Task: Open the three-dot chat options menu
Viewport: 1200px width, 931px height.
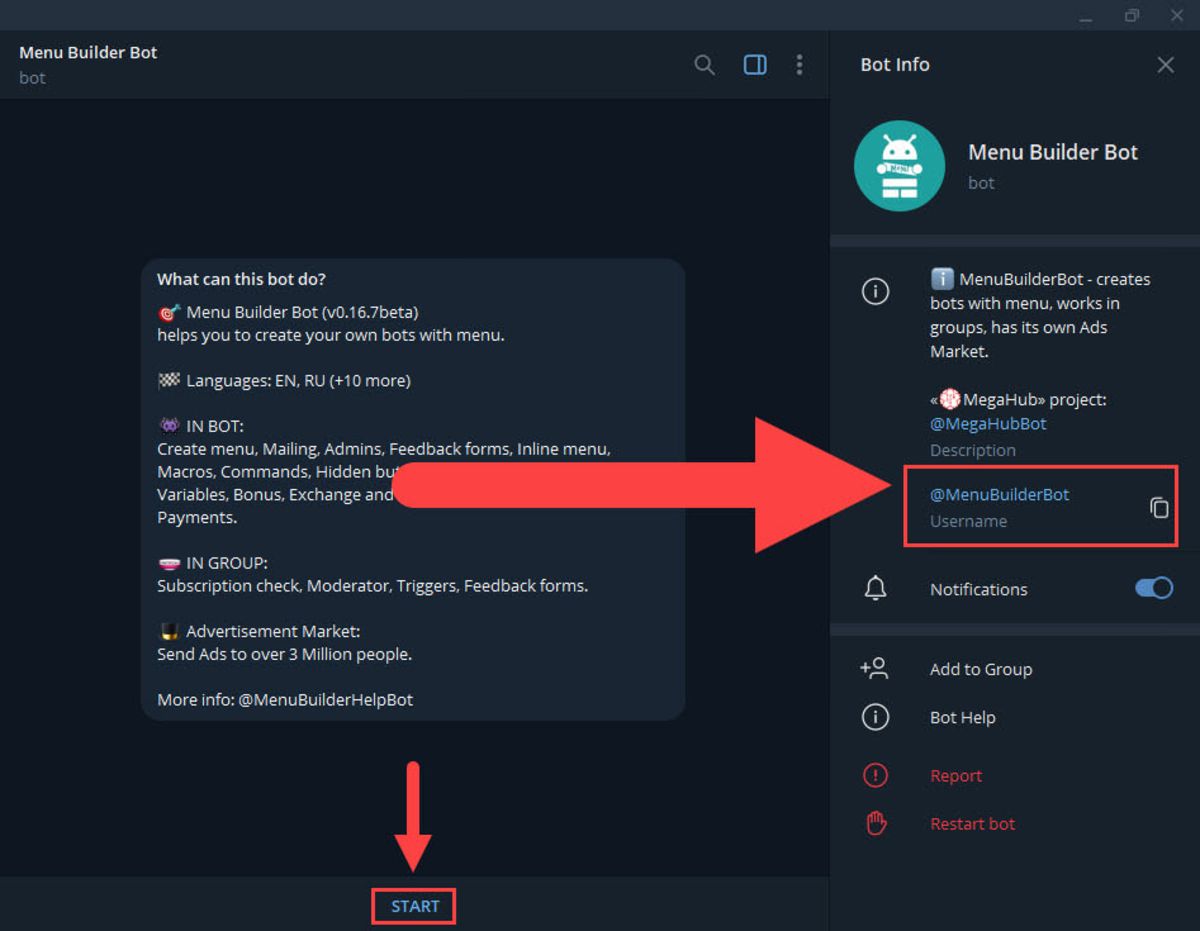Action: pyautogui.click(x=799, y=65)
